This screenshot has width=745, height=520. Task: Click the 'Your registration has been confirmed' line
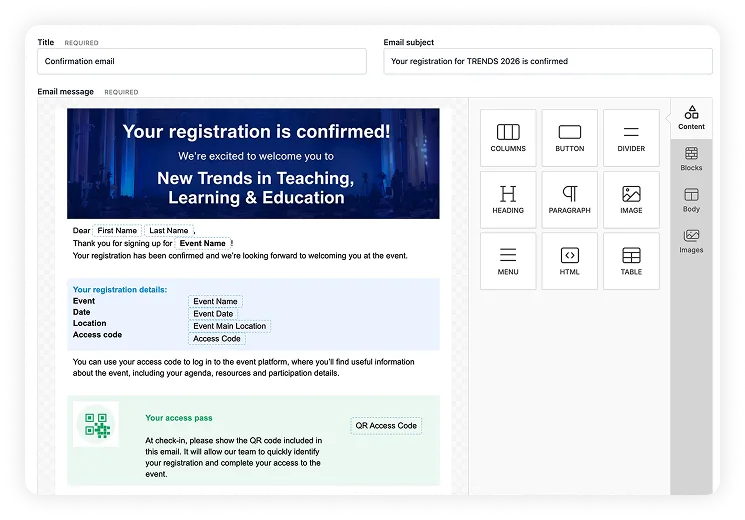click(x=240, y=256)
